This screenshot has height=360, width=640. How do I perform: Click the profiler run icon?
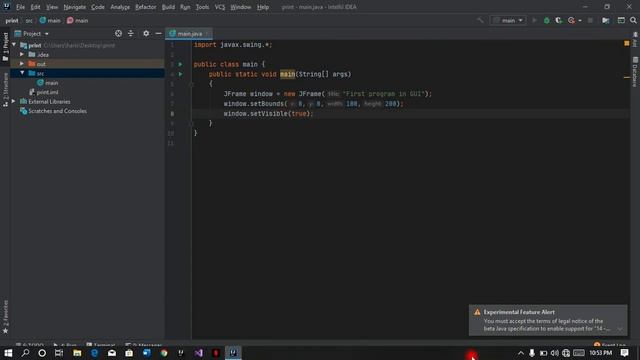(x=571, y=20)
